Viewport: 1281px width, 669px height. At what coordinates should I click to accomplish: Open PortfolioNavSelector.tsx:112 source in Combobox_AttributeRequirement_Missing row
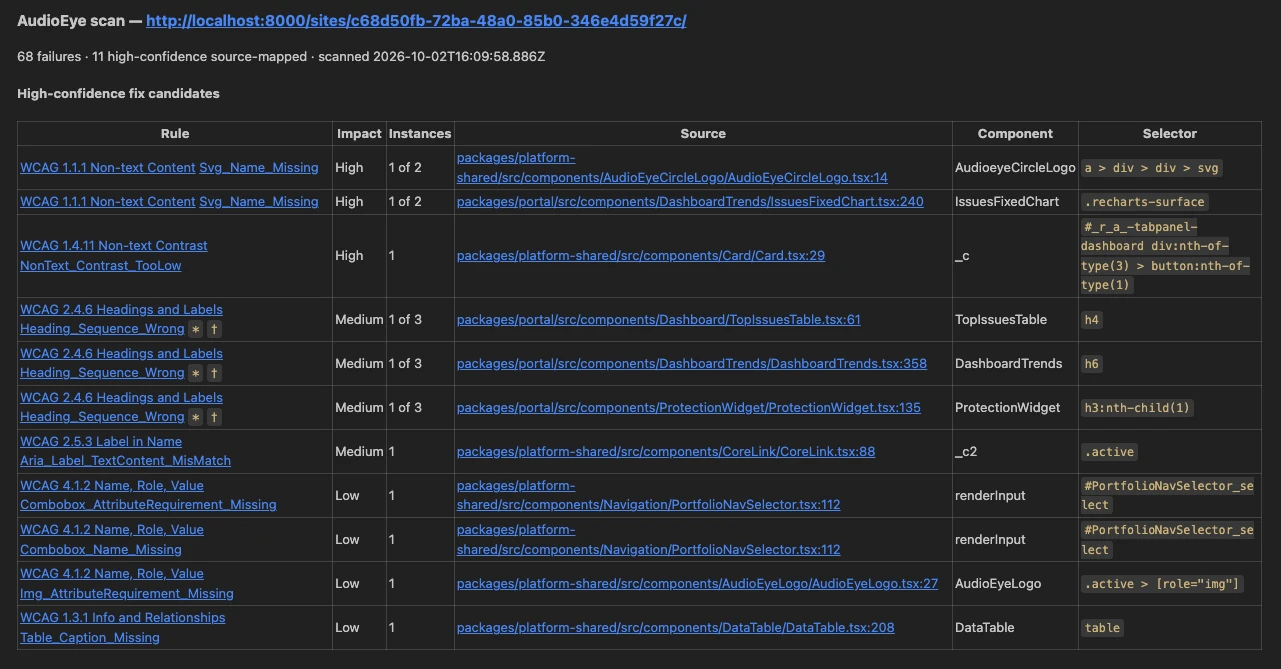(649, 495)
